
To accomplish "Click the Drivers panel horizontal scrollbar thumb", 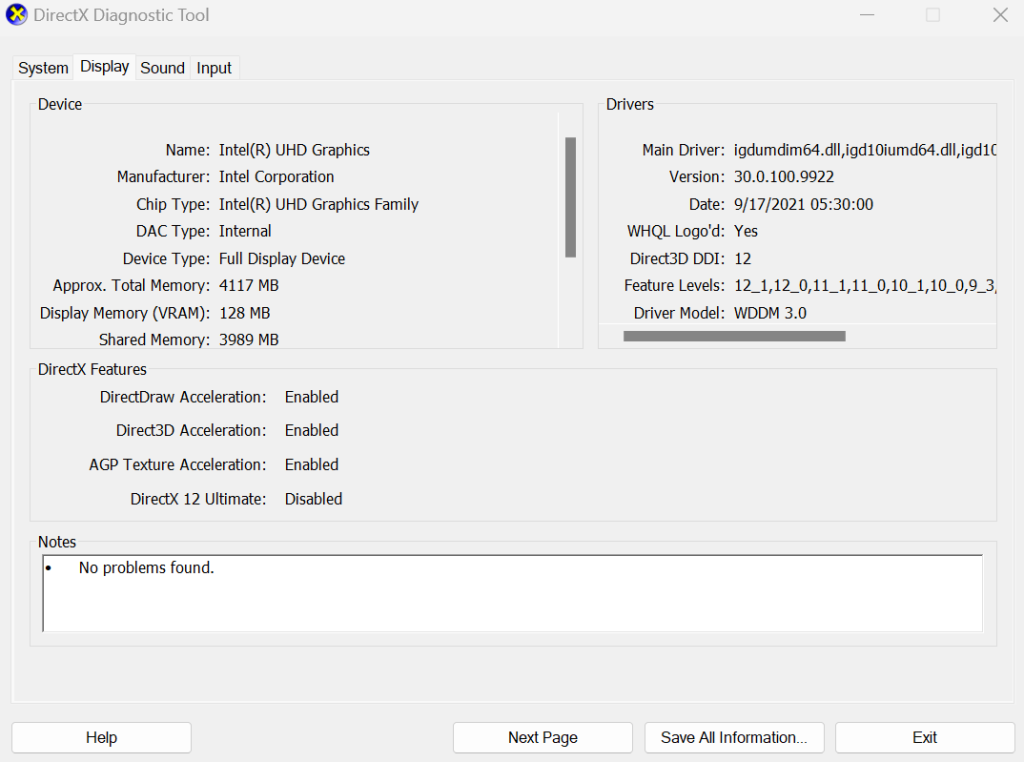I will pyautogui.click(x=734, y=336).
